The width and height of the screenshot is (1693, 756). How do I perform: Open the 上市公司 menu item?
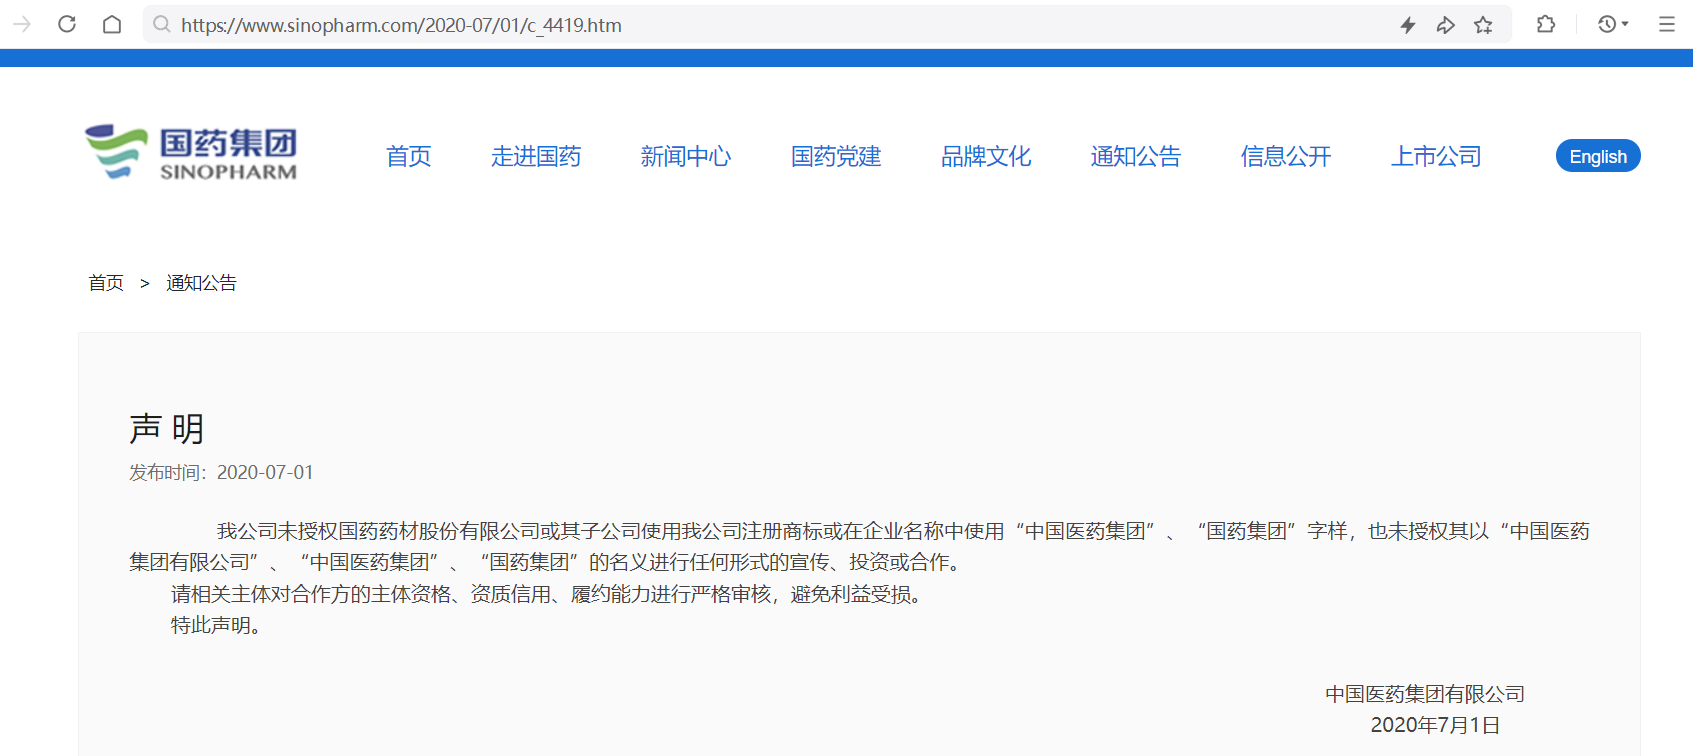tap(1436, 156)
